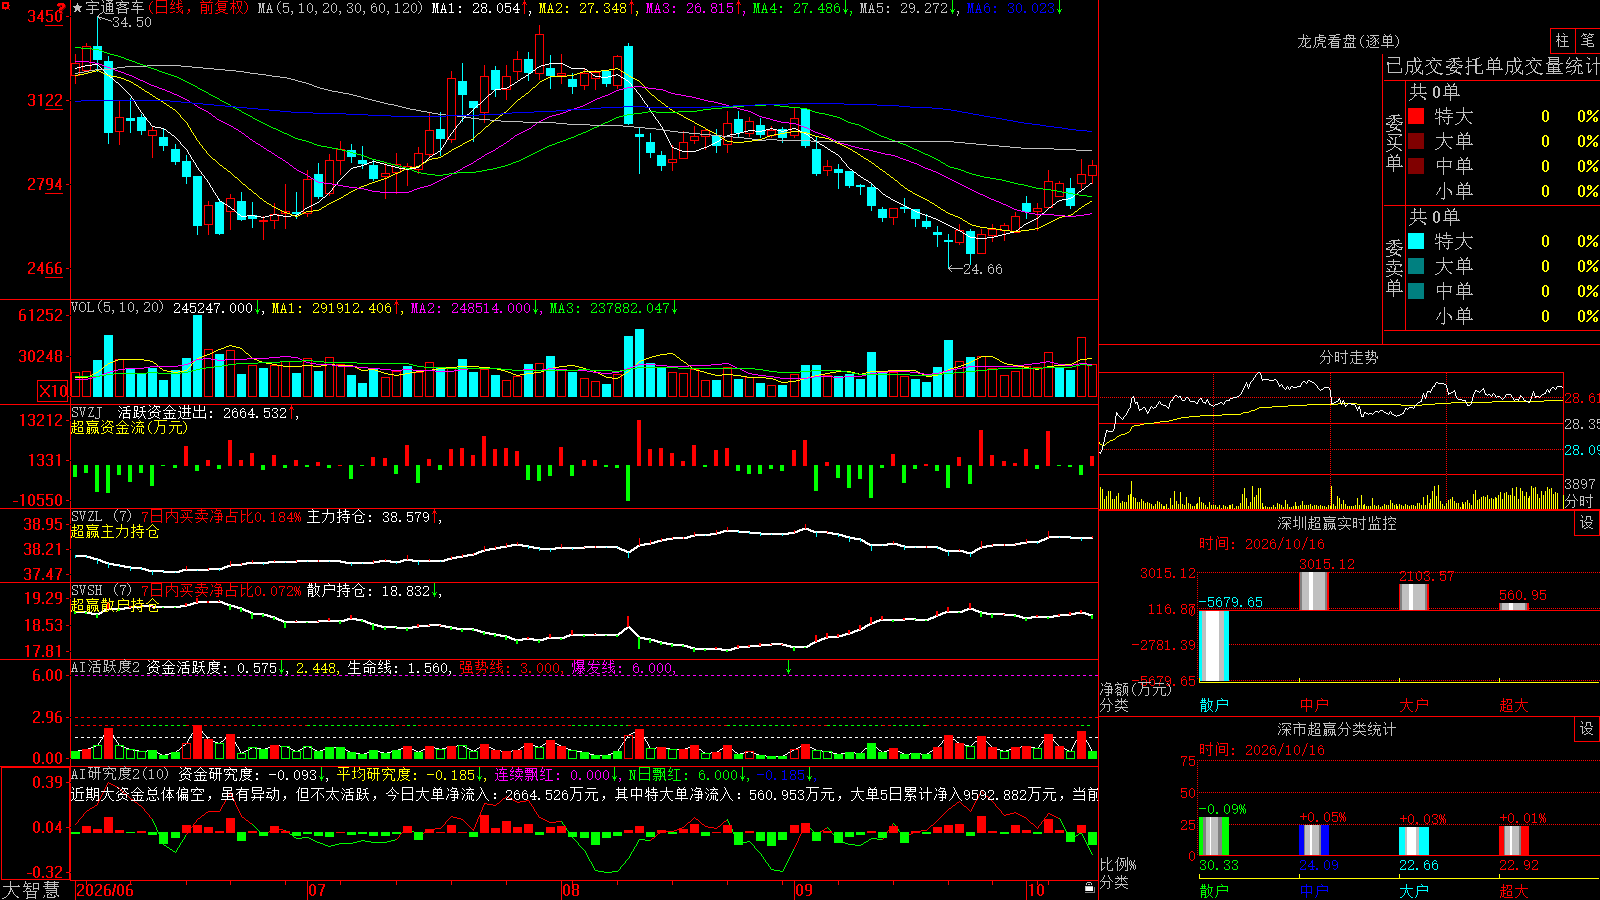Viewport: 1600px width, 900px height.
Task: Click the red 特大 swatch under 委买单
Action: [1416, 116]
